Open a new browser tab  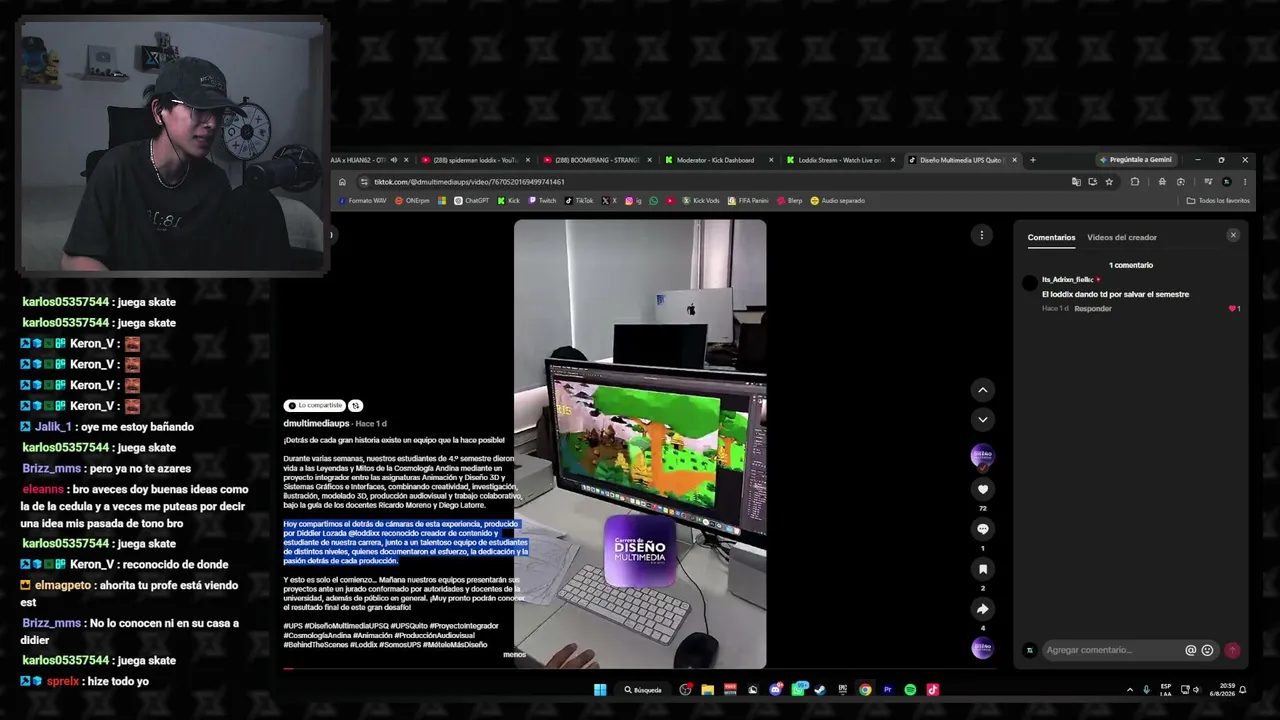tap(1033, 160)
